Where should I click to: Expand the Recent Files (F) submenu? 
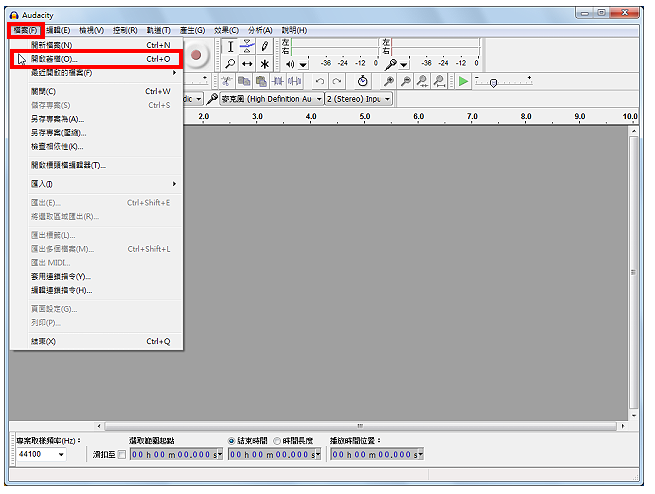(x=96, y=73)
